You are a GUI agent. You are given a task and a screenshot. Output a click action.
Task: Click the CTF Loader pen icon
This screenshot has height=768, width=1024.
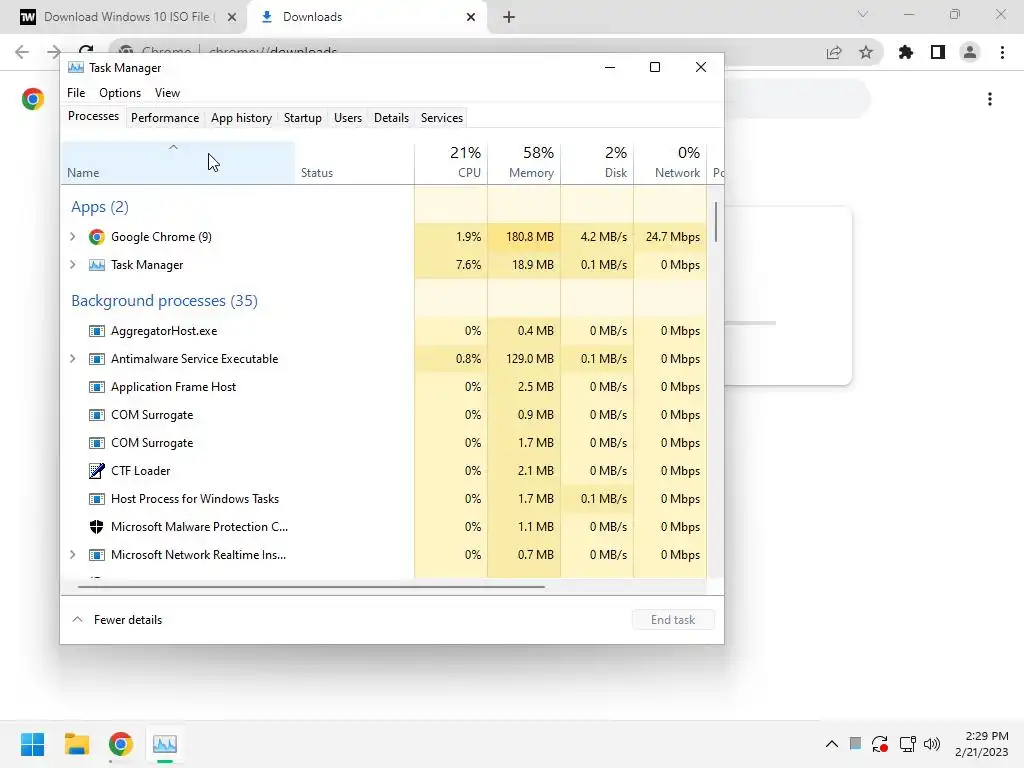click(x=97, y=471)
